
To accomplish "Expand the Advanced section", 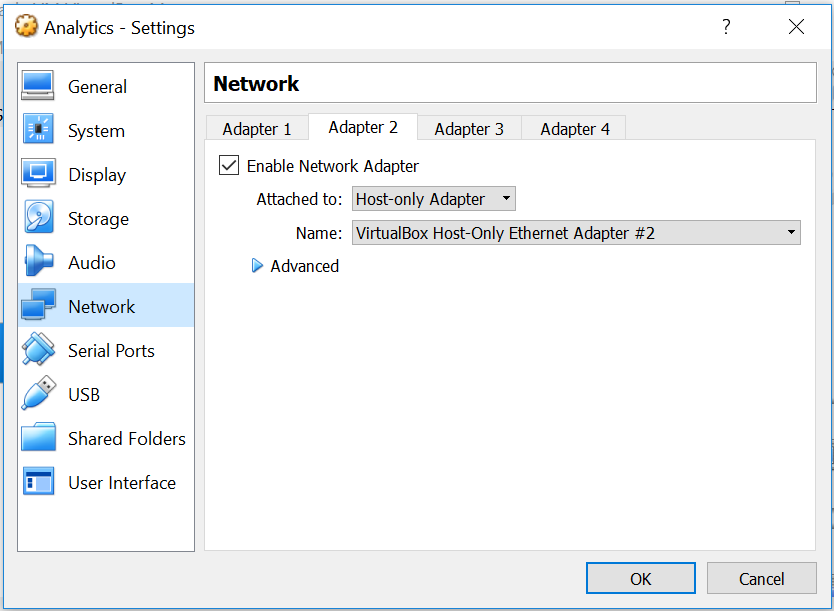I will click(x=296, y=266).
